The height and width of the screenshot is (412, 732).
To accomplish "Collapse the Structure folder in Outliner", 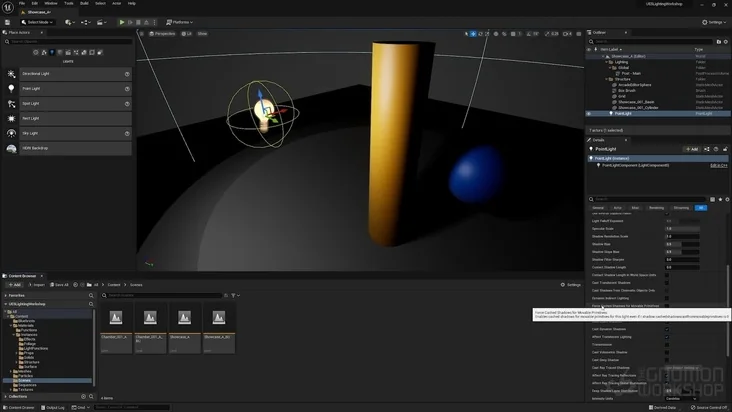I will [606, 79].
